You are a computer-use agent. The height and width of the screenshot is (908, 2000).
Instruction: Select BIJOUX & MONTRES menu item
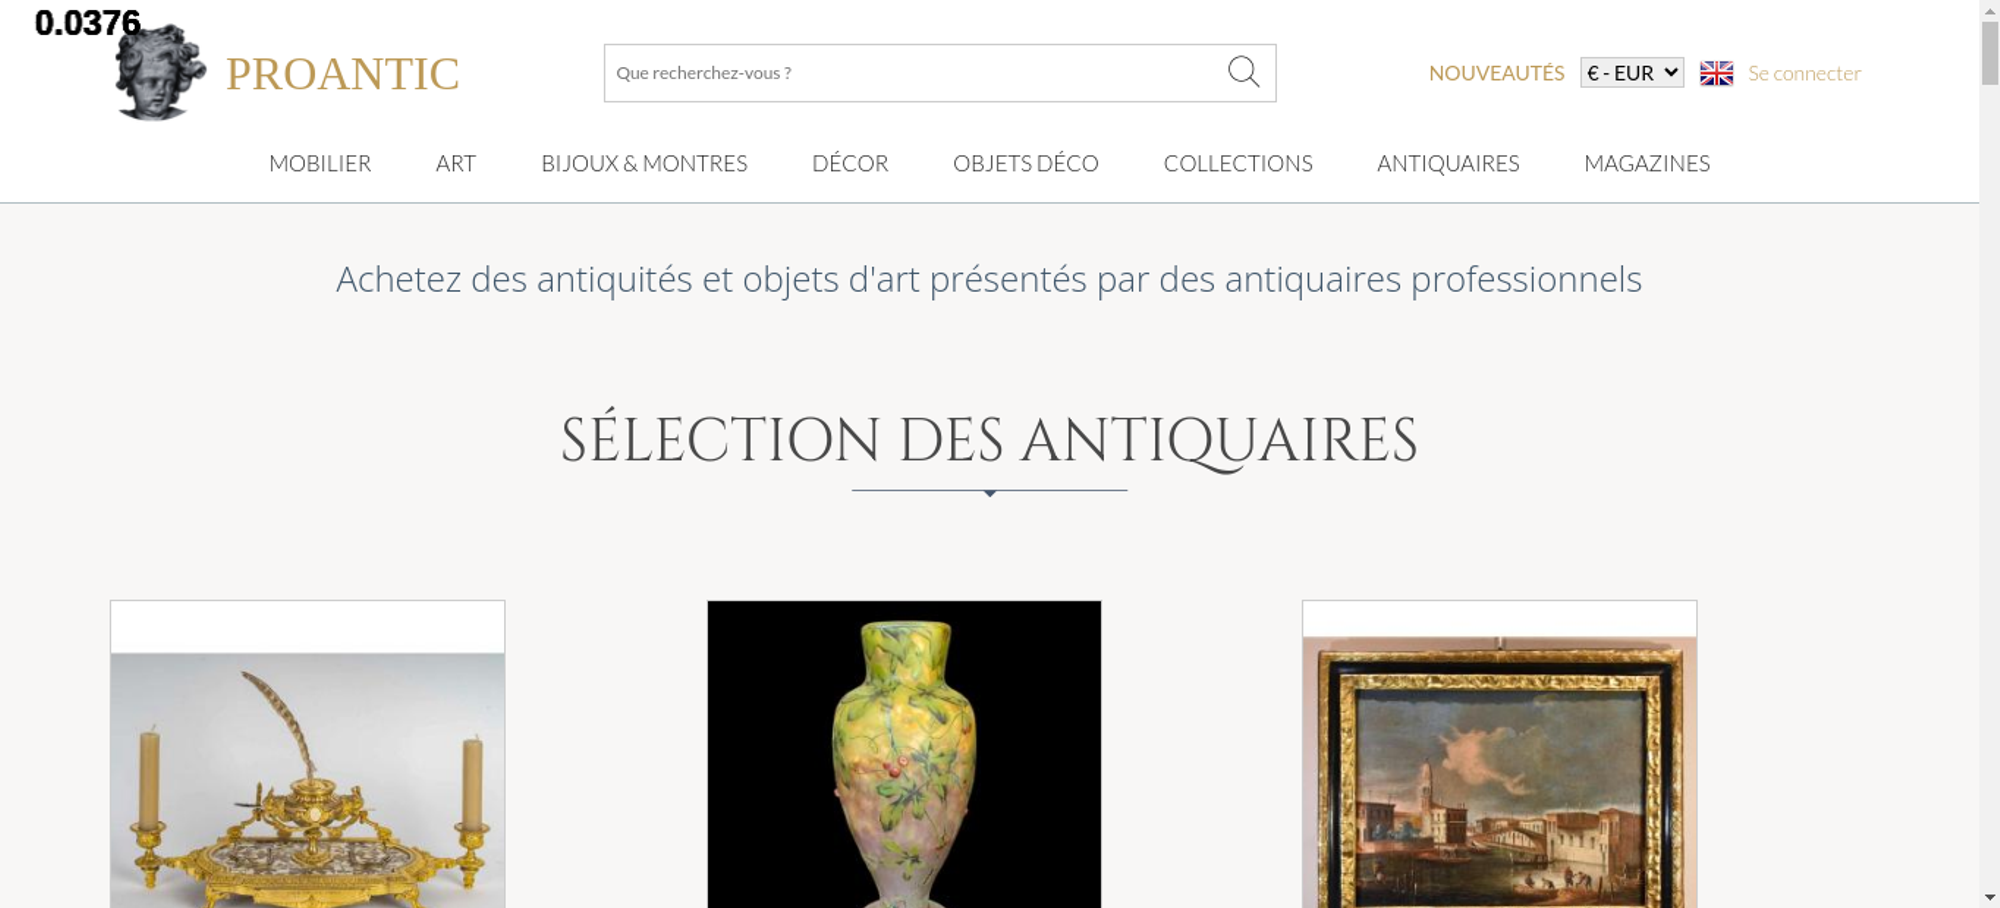[644, 163]
